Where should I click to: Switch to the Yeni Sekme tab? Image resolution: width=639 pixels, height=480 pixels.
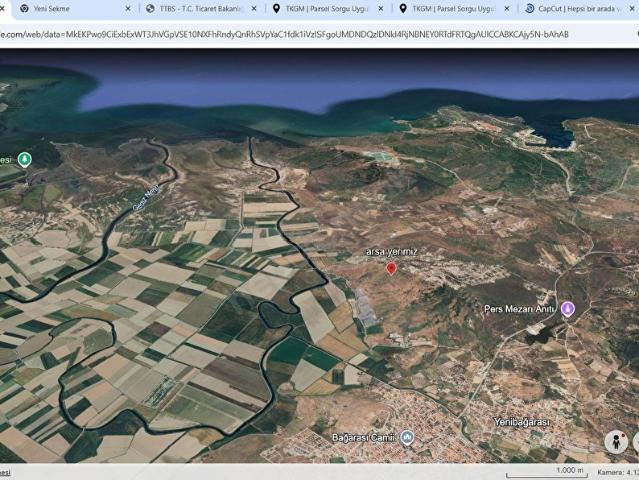[x=60, y=8]
